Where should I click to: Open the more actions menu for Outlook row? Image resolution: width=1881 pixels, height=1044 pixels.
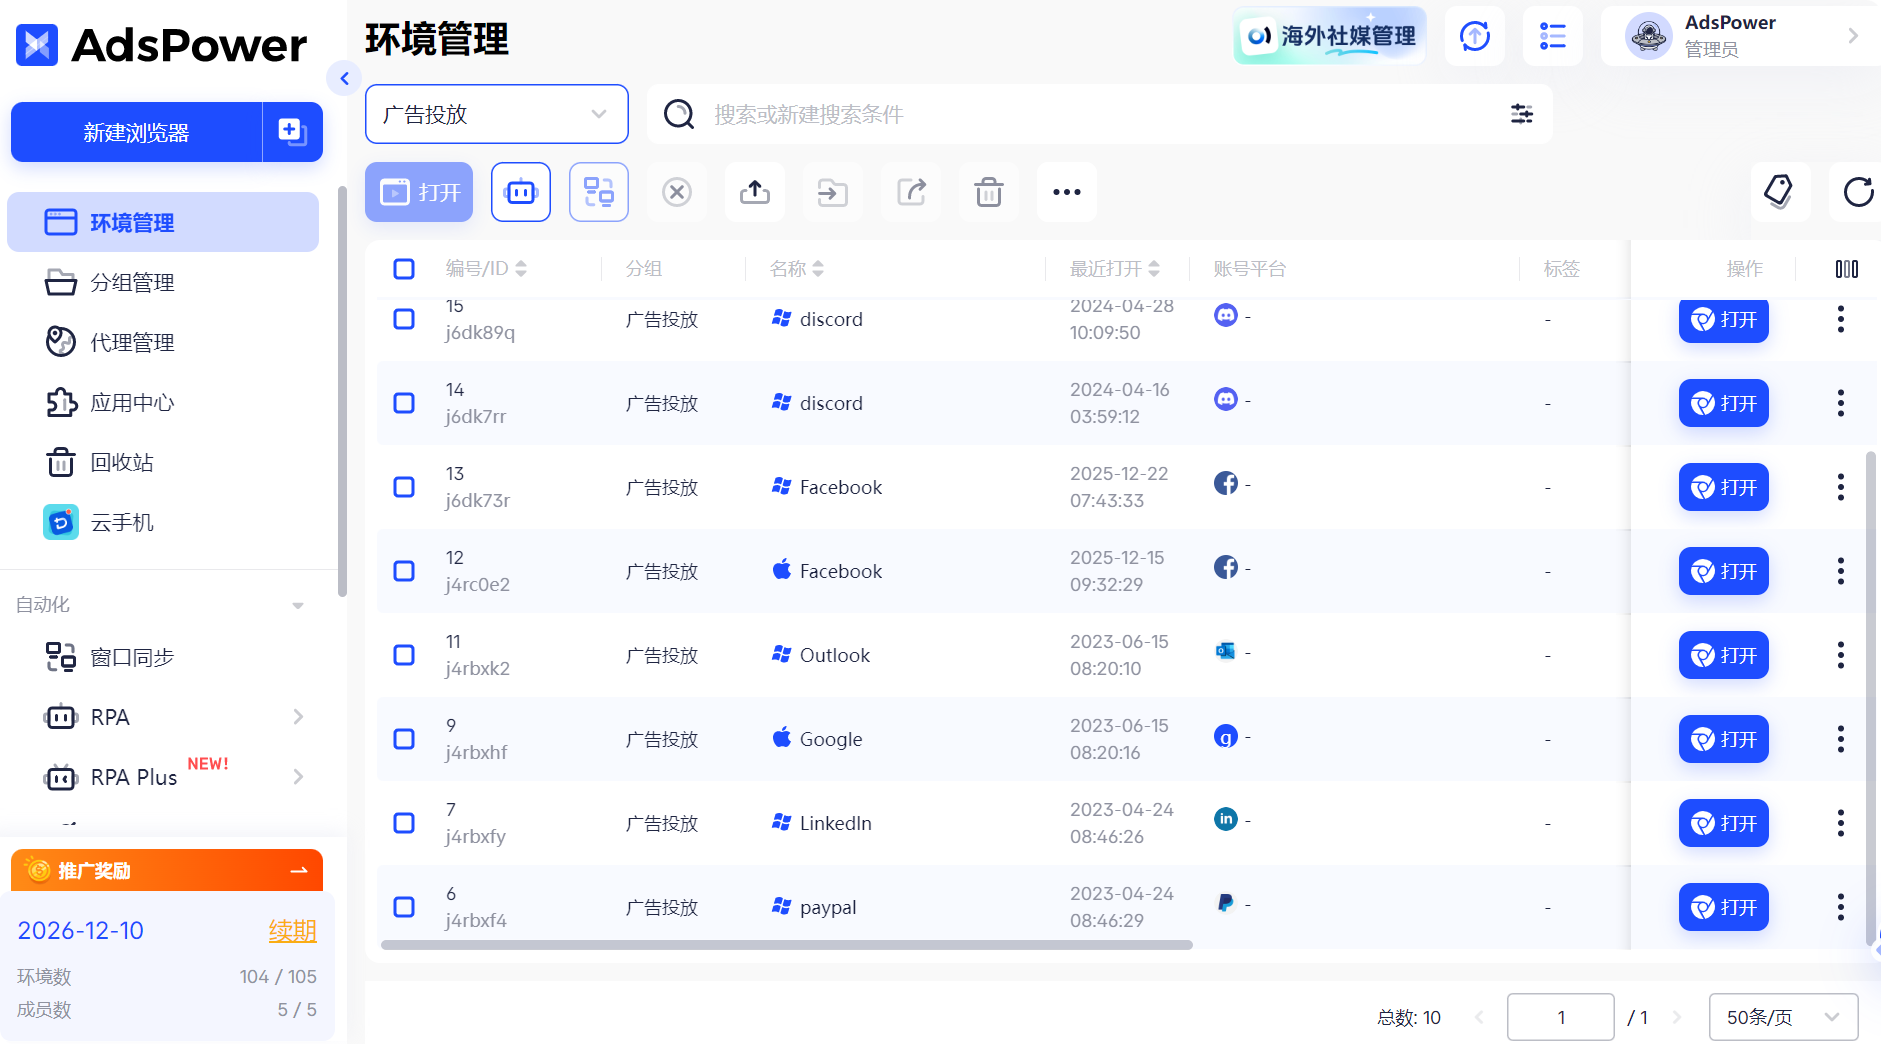[1840, 655]
